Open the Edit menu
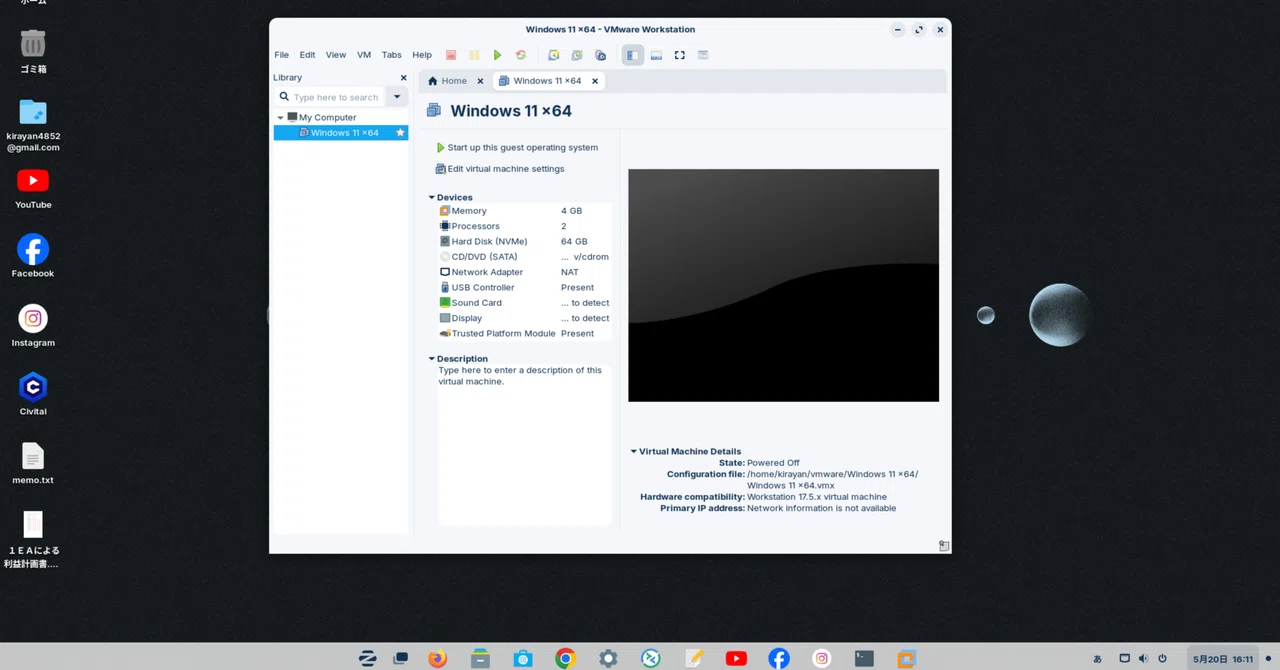Screen dimensions: 1280x670 (x=307, y=55)
